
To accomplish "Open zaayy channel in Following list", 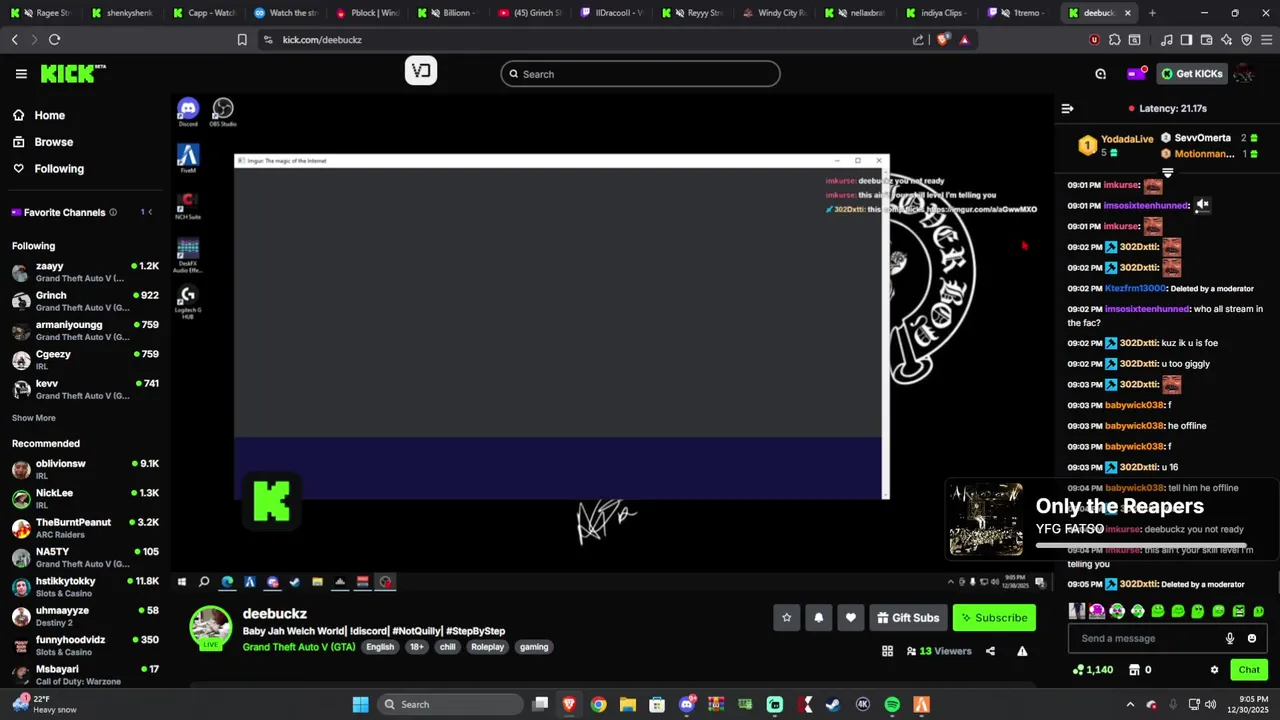I will [85, 272].
